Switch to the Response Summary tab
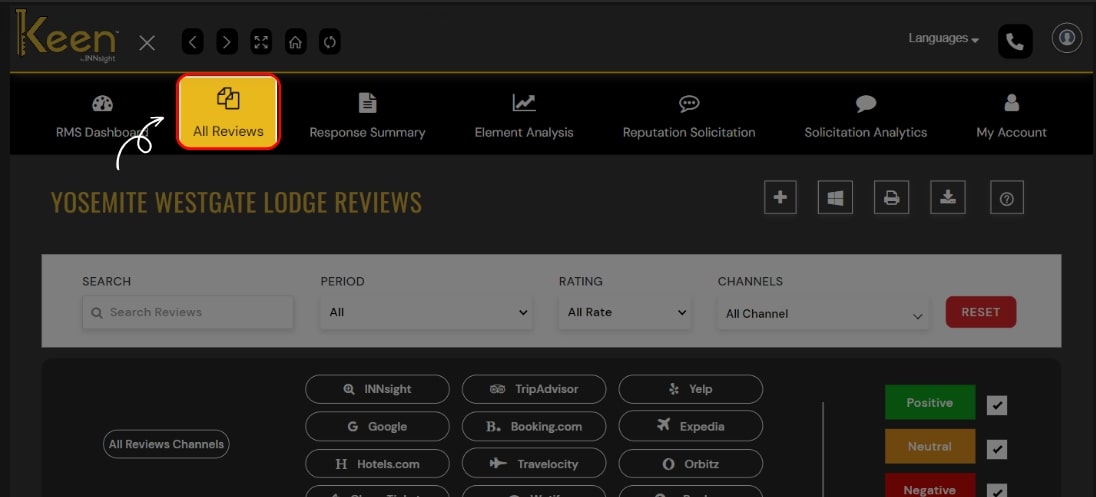The height and width of the screenshot is (497, 1096). [367, 115]
